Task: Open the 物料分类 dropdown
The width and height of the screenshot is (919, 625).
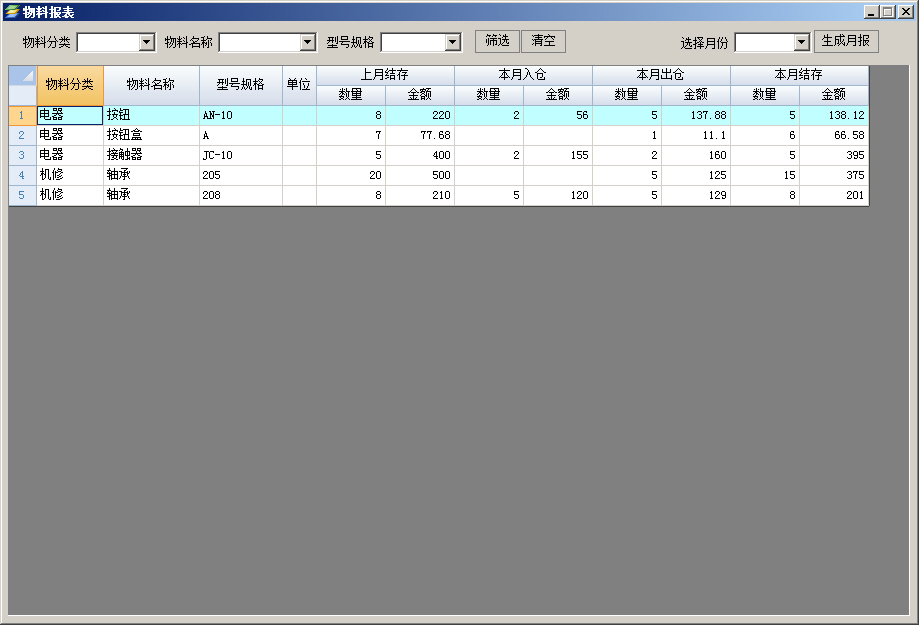Action: pos(147,42)
